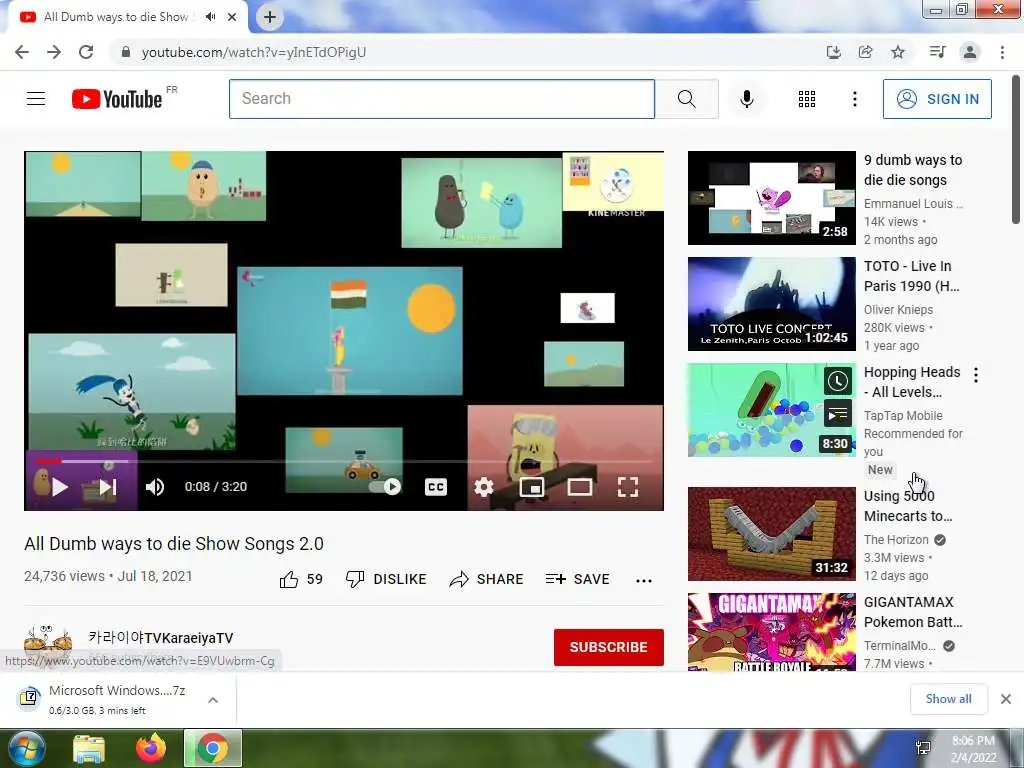Mute the video volume speaker icon

coord(155,487)
